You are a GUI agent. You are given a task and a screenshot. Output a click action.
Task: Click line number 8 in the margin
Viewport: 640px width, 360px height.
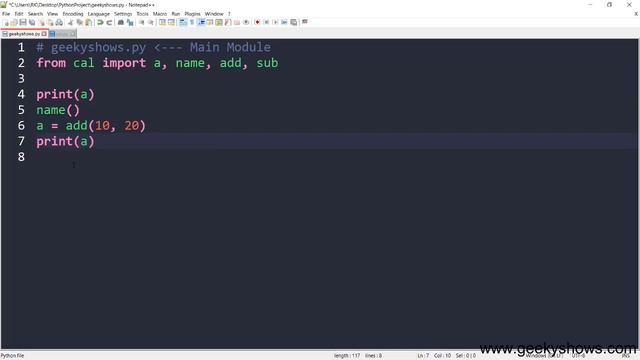[x=21, y=157]
